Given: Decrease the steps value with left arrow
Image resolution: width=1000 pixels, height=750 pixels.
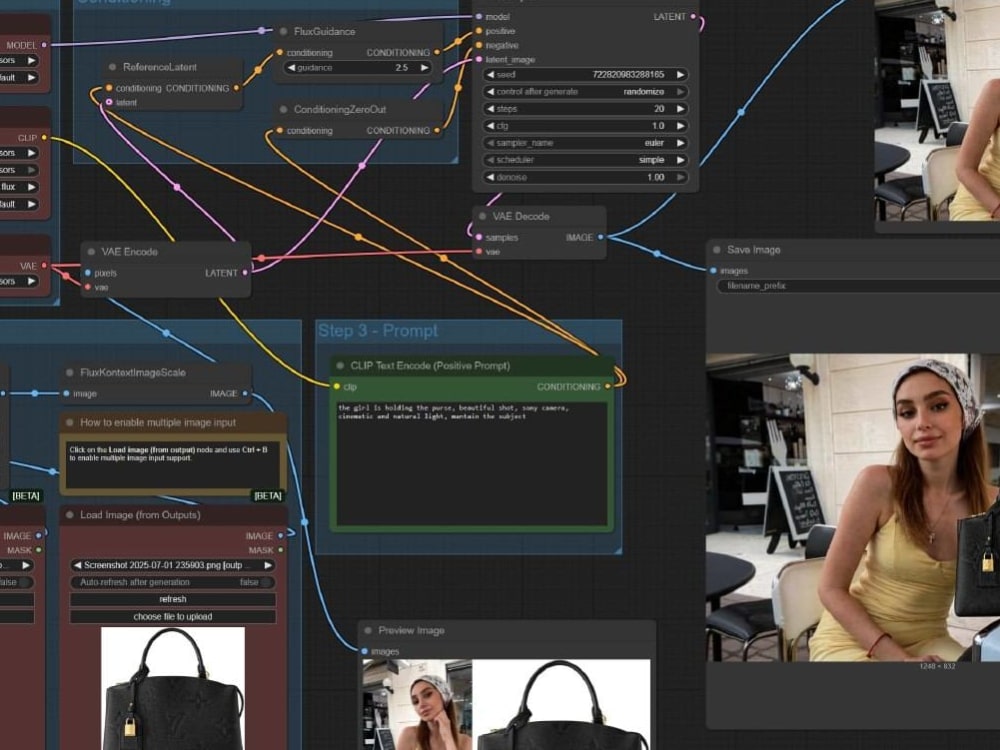Looking at the screenshot, I should (x=490, y=109).
